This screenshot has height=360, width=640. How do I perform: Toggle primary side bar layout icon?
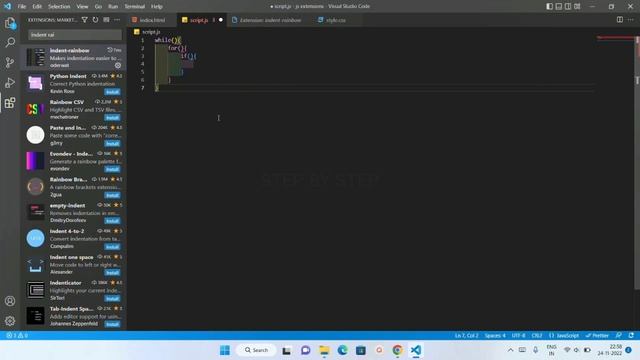point(550,7)
